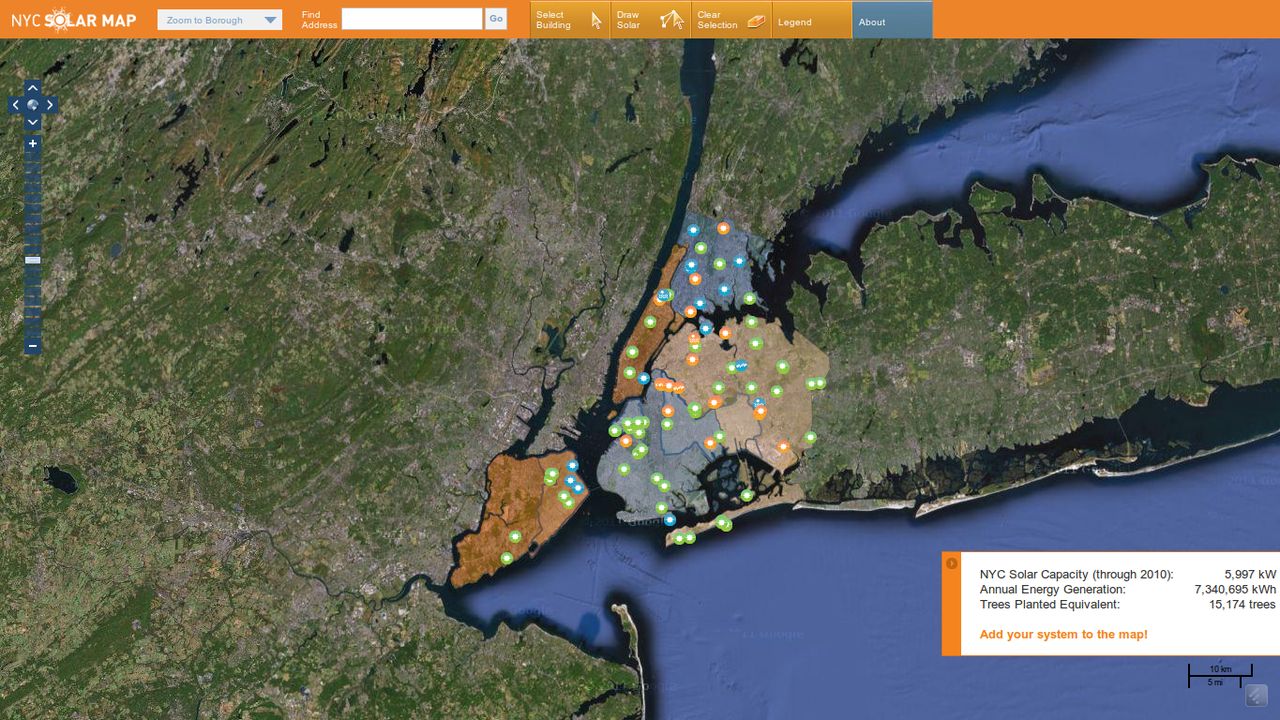The image size is (1280, 720).
Task: Open the Zoom to Borough dropdown
Action: pyautogui.click(x=220, y=20)
